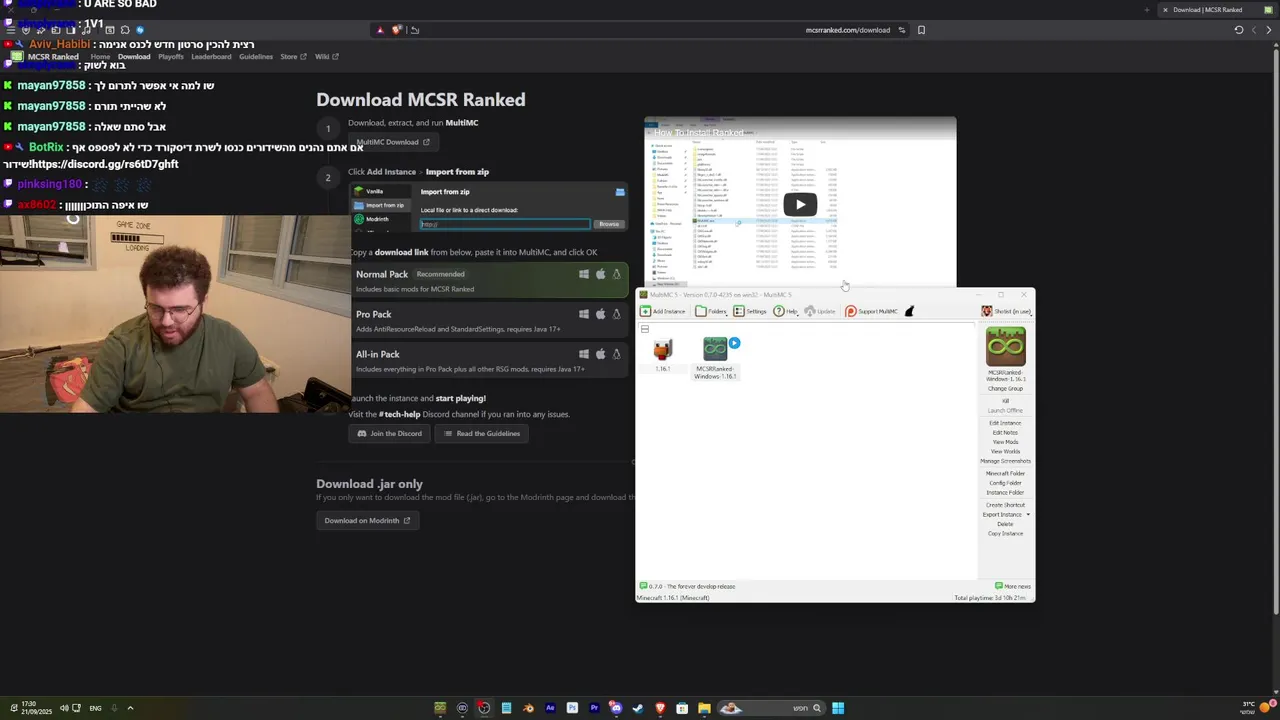The width and height of the screenshot is (1280, 720).
Task: Open the Store external link
Action: pyautogui.click(x=293, y=57)
